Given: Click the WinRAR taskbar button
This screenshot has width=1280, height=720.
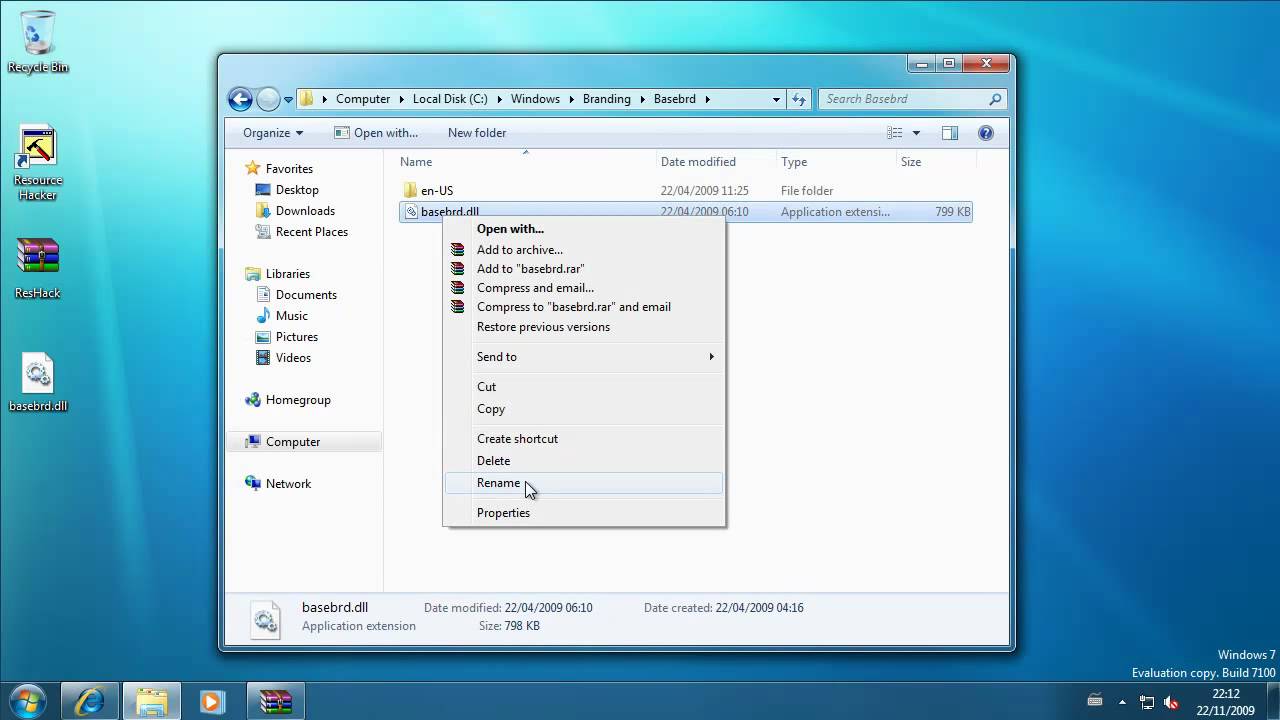Looking at the screenshot, I should [275, 701].
